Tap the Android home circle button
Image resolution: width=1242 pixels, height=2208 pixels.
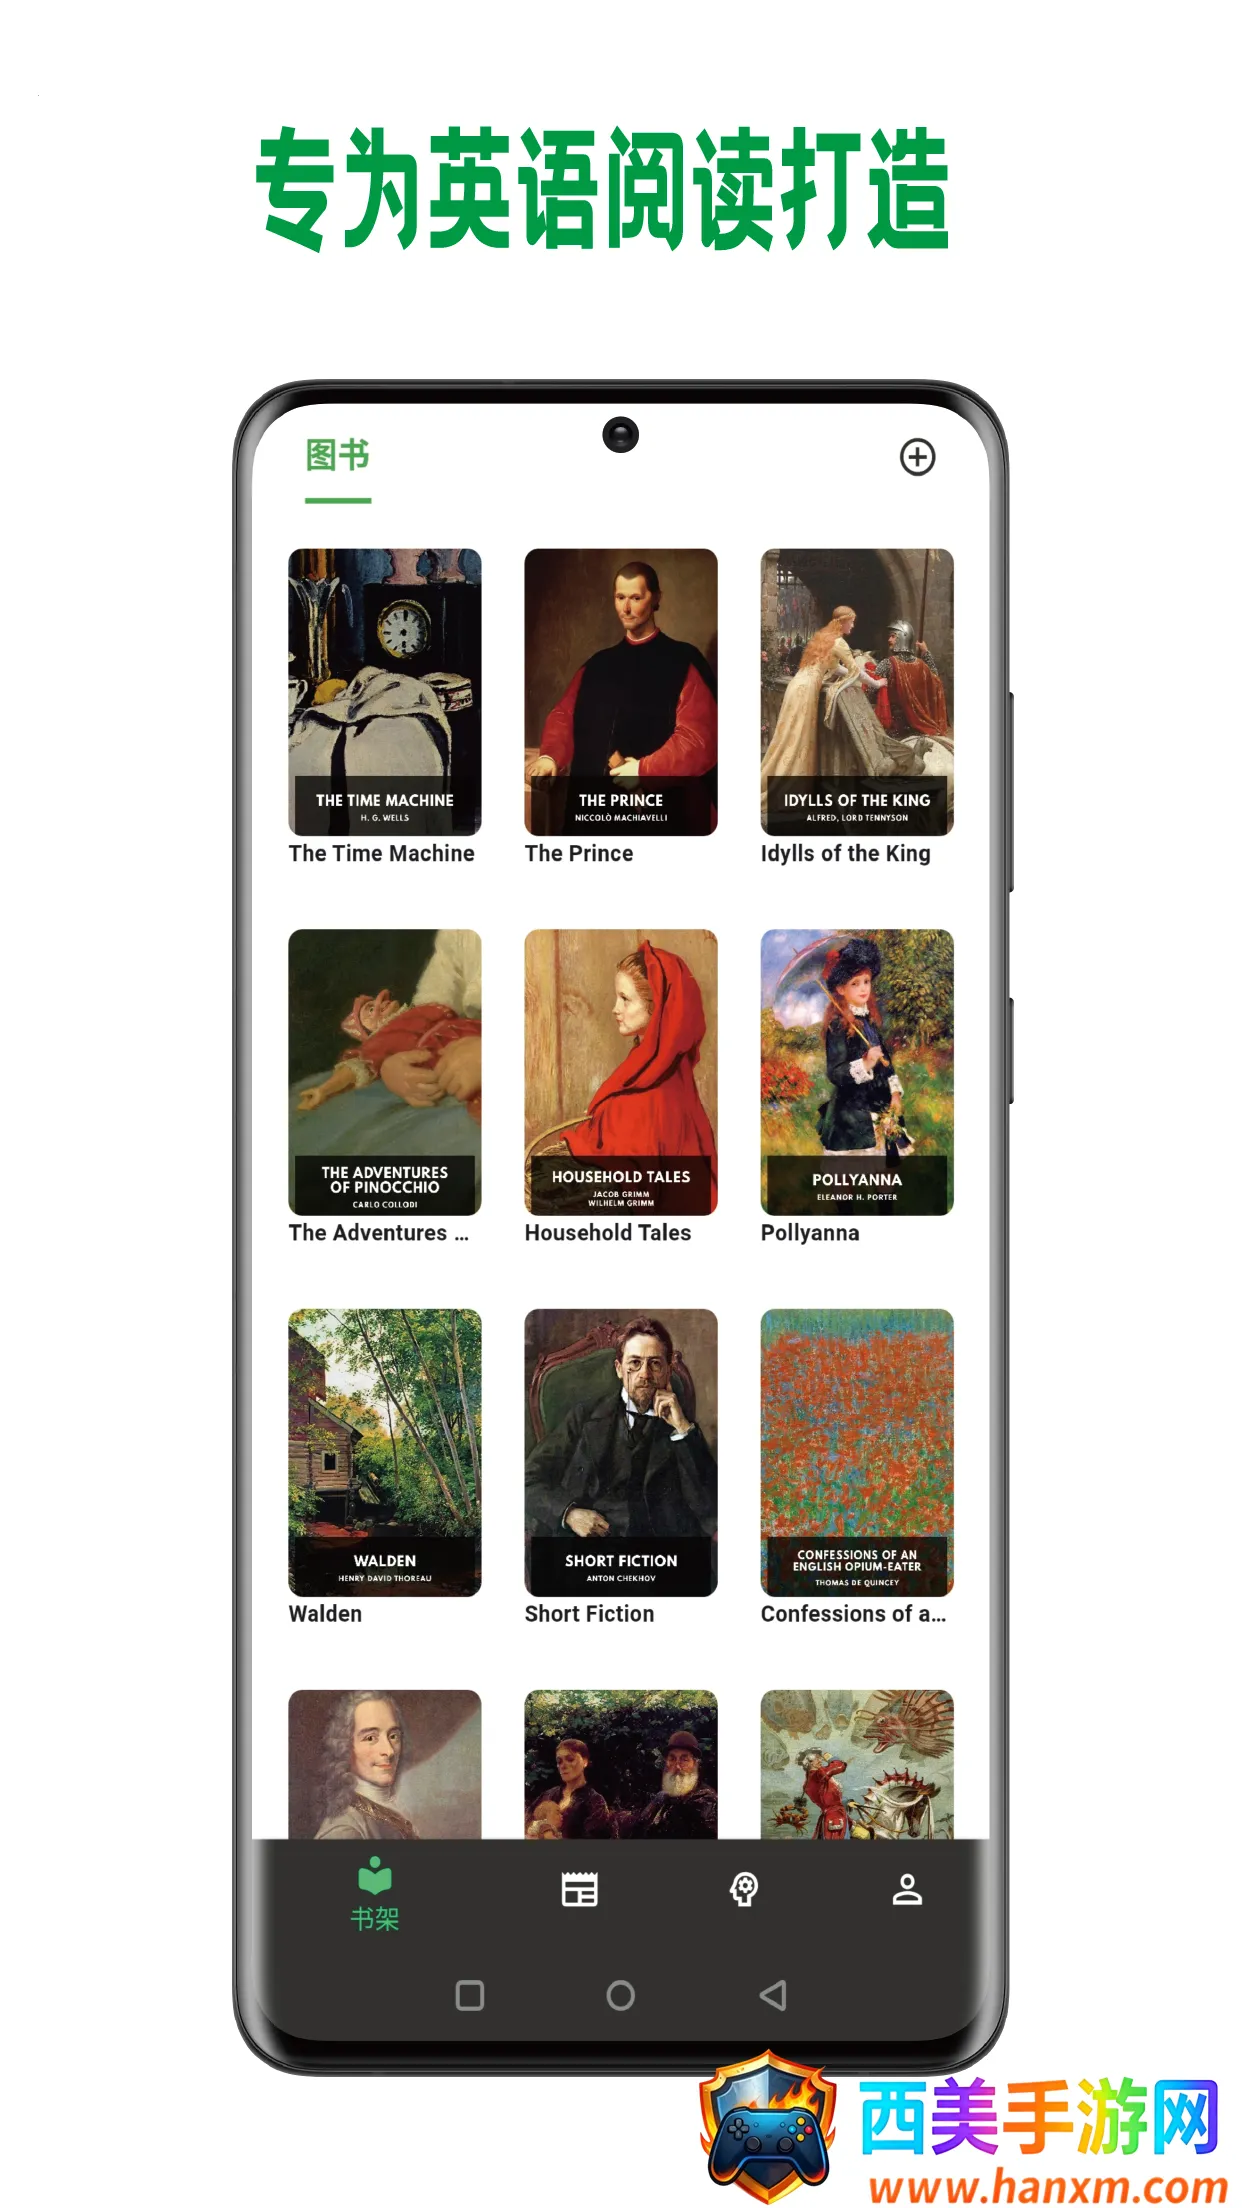(621, 1995)
